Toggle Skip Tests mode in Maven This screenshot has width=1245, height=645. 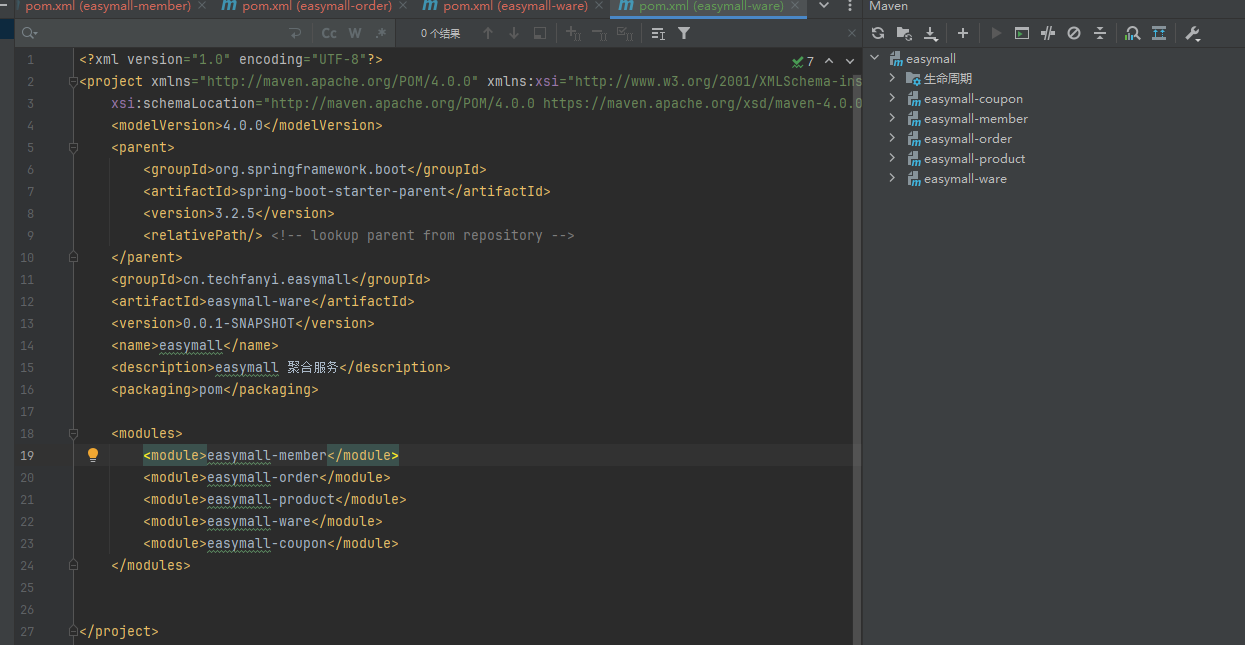(x=1074, y=33)
